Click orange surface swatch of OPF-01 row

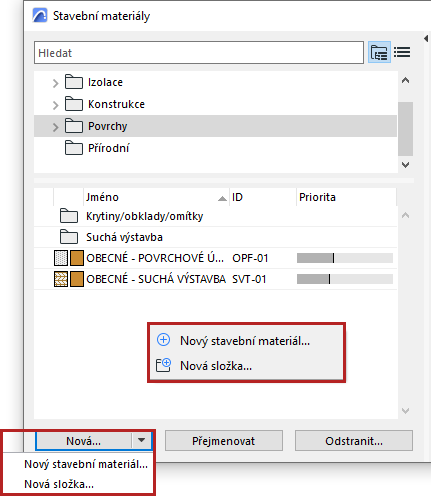tap(77, 258)
